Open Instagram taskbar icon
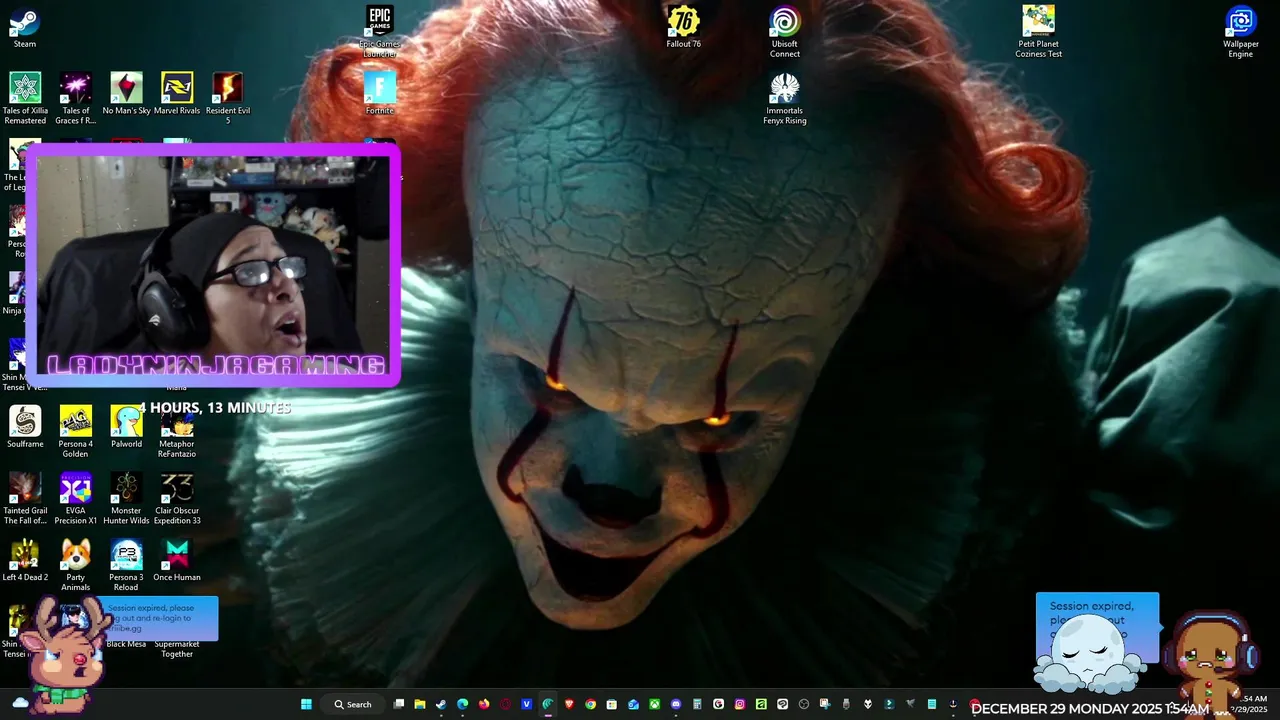Viewport: 1280px width, 720px height. click(740, 704)
